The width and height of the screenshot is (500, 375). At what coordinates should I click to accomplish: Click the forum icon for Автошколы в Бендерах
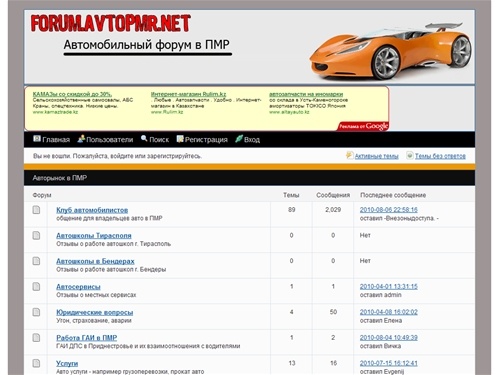click(x=36, y=261)
